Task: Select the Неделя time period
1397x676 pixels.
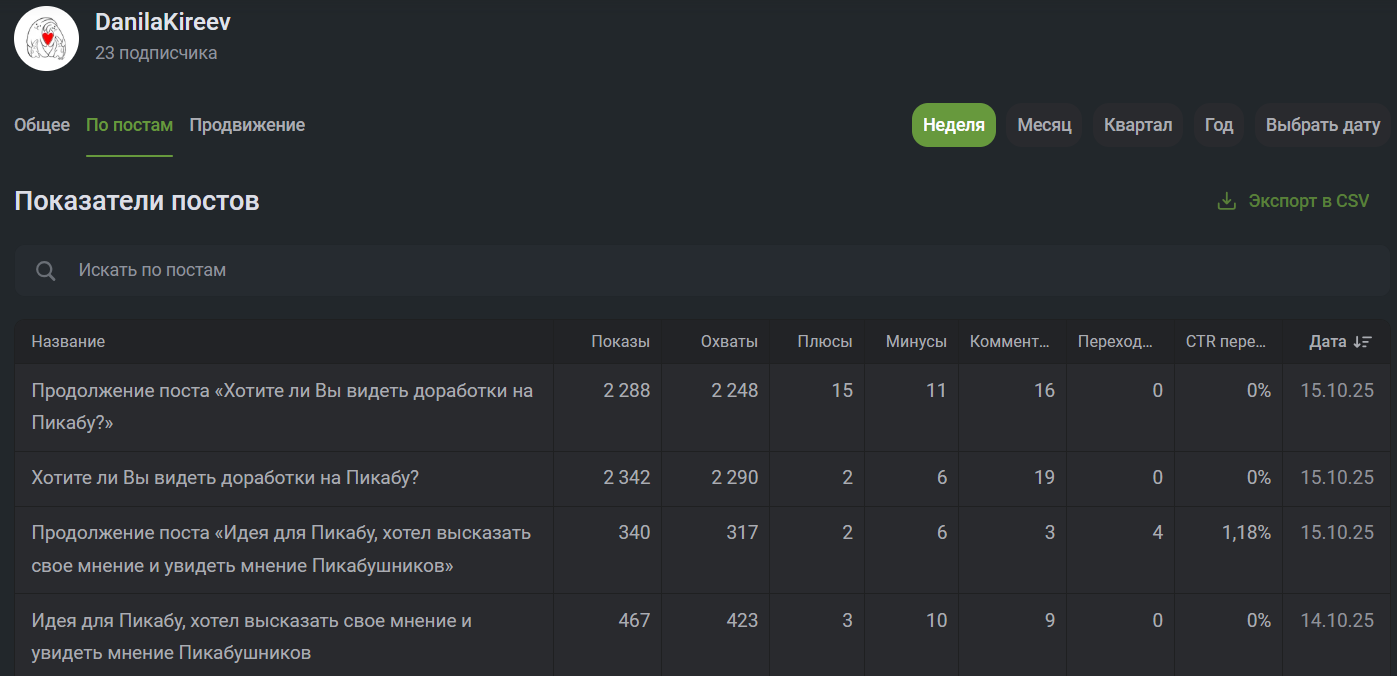Action: pos(953,125)
